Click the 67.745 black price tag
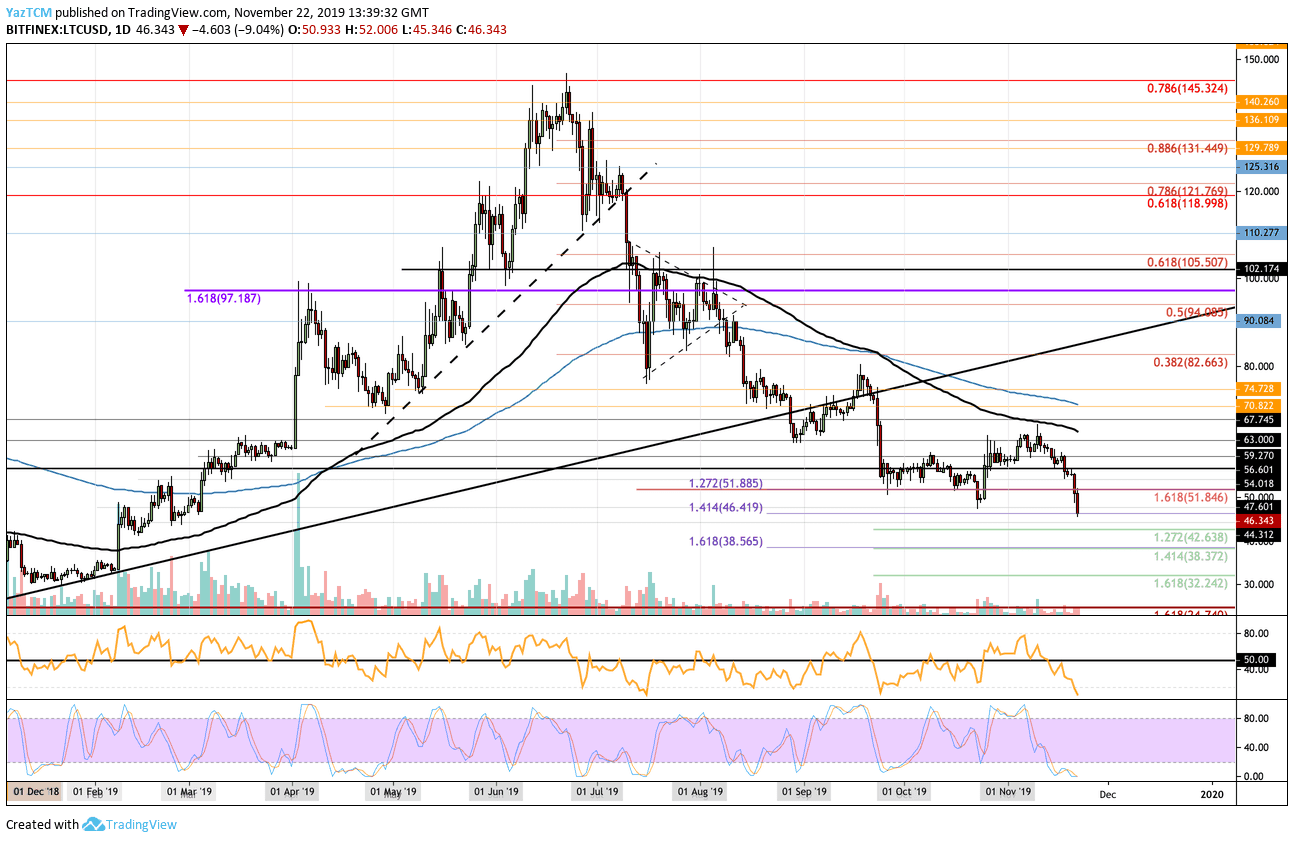Viewport: 1294px width, 842px height. pyautogui.click(x=1258, y=420)
